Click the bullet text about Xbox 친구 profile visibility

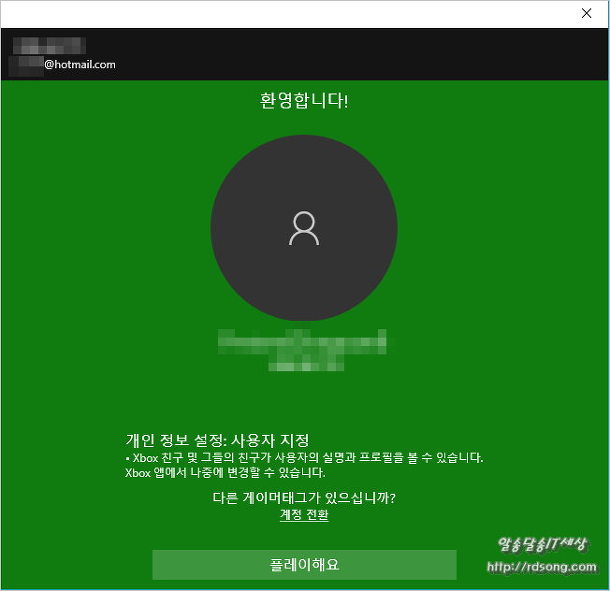306,457
